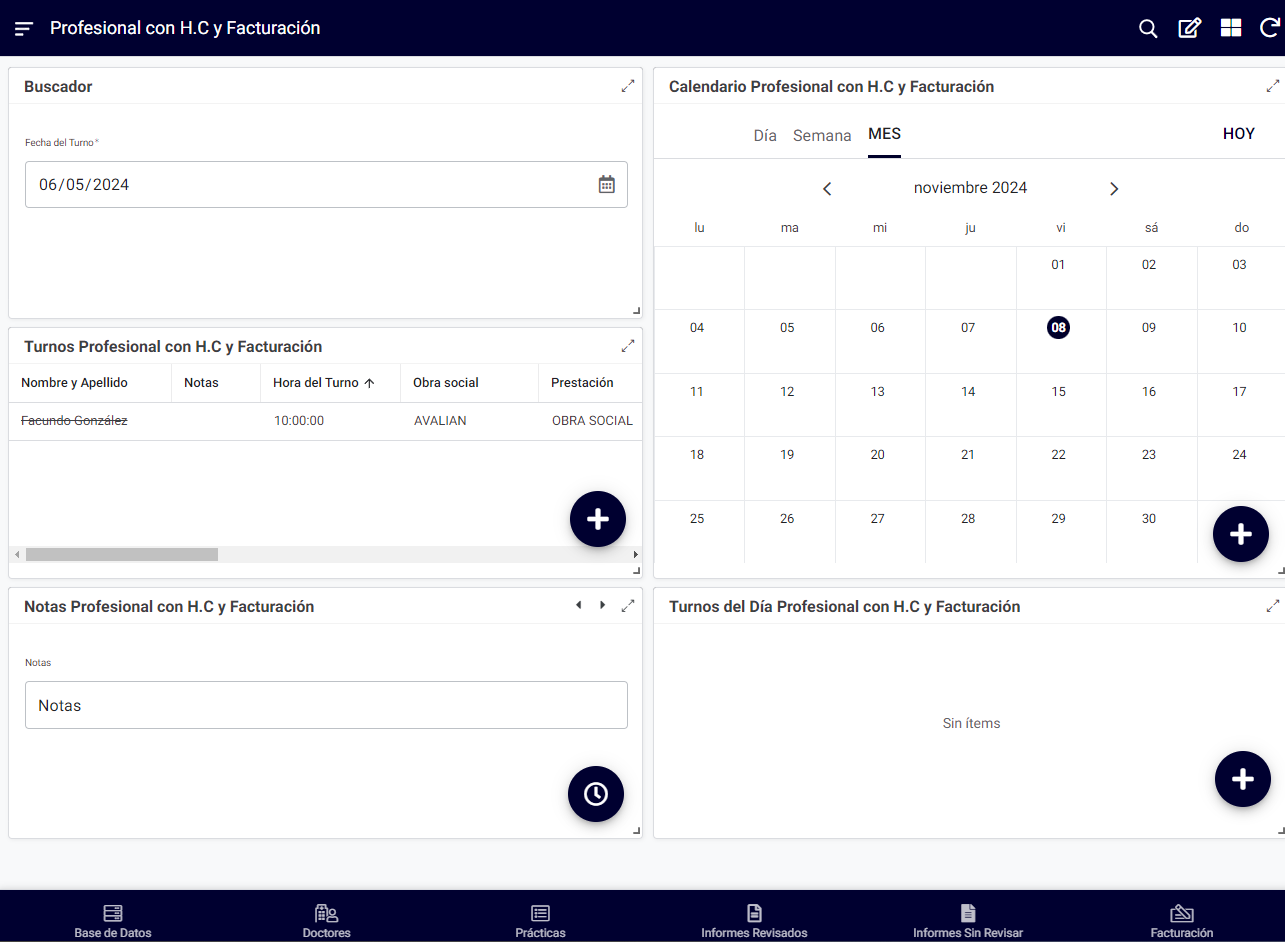The width and height of the screenshot is (1285, 942).
Task: Select the Facundo González row
Action: (x=326, y=421)
